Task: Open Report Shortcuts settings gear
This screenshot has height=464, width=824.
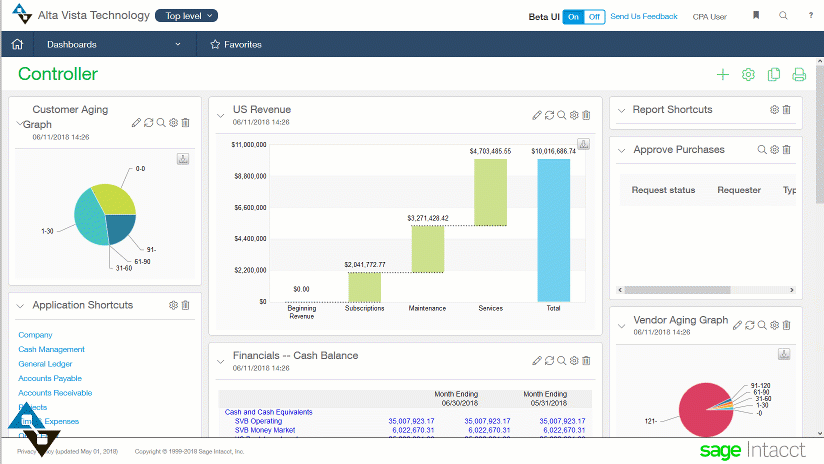Action: coord(774,109)
